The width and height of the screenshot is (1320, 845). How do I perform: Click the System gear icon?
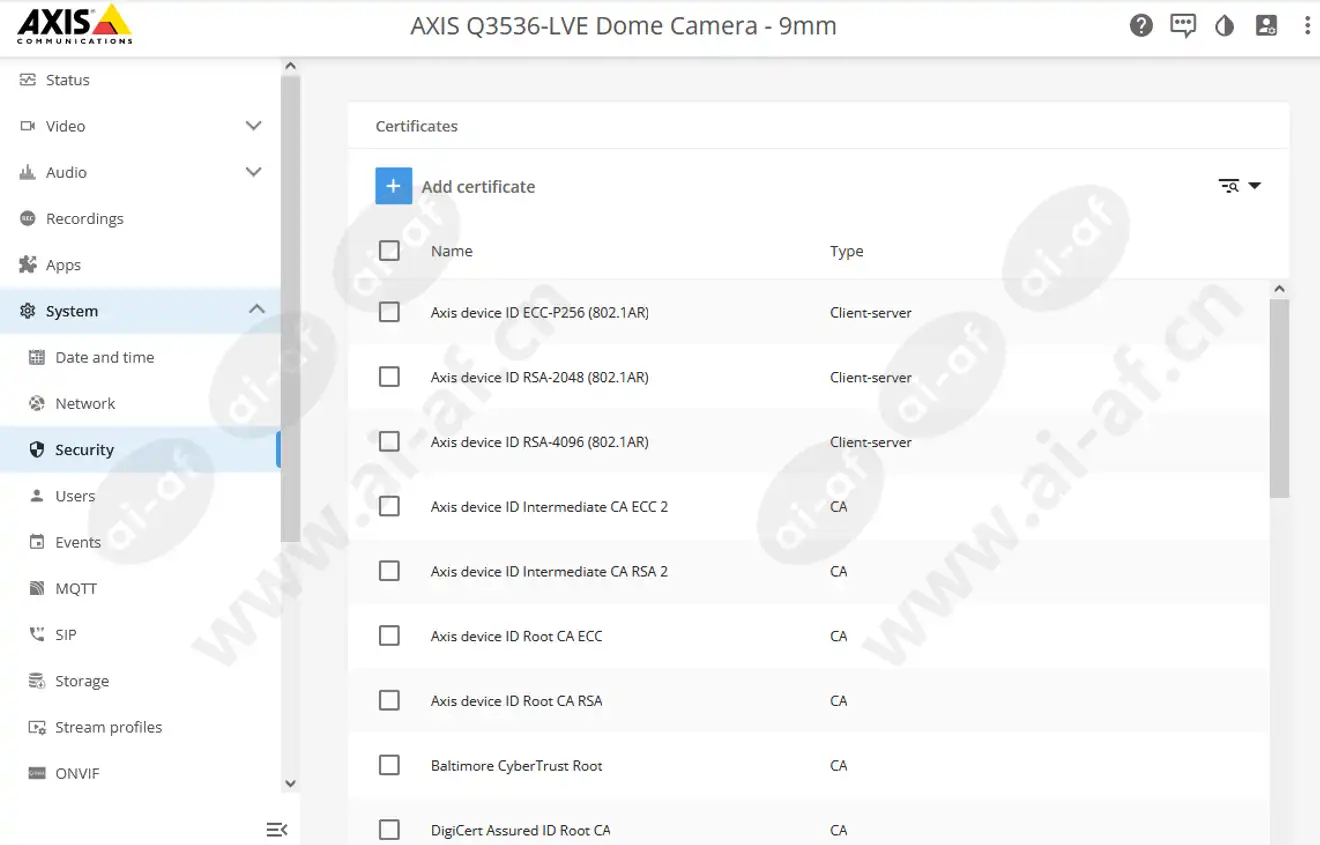click(x=28, y=311)
